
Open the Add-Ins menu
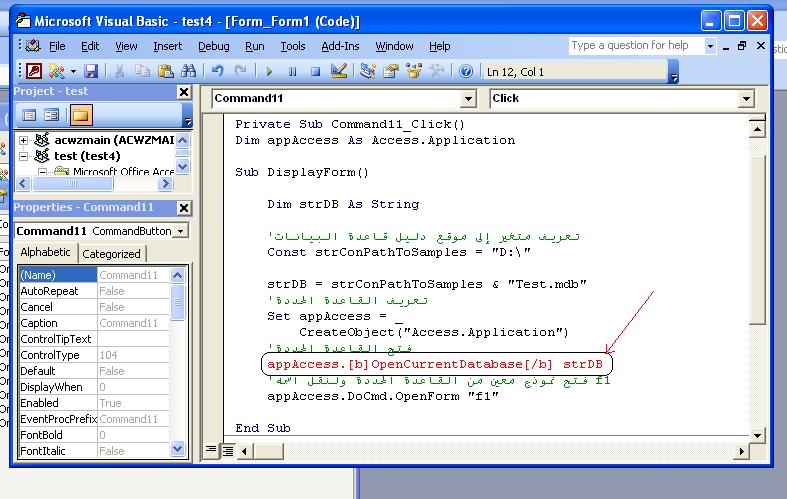pyautogui.click(x=340, y=46)
